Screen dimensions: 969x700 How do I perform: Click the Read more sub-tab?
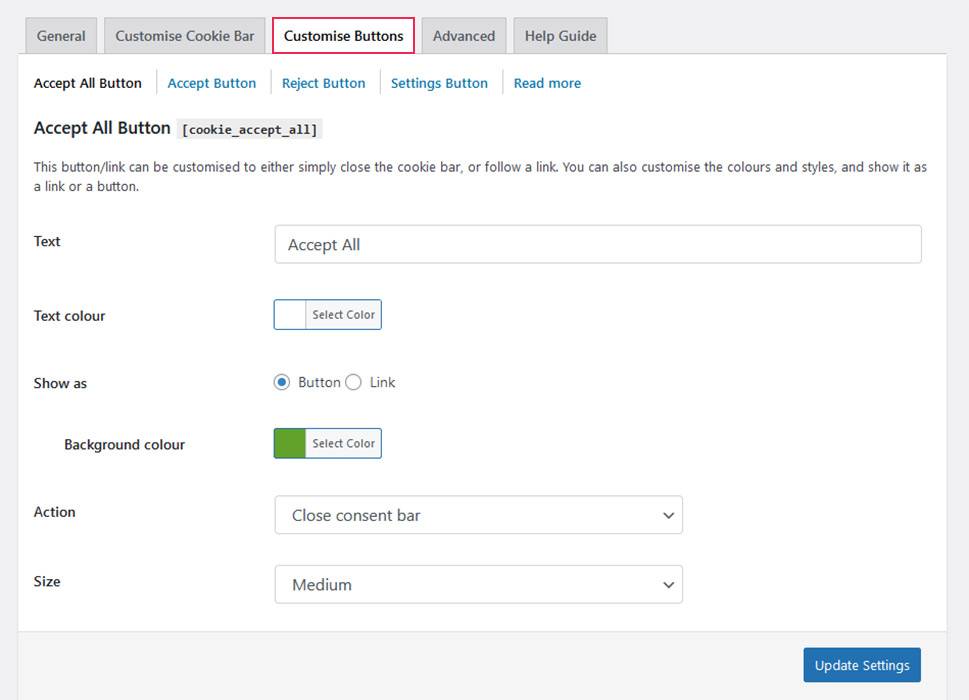[547, 83]
